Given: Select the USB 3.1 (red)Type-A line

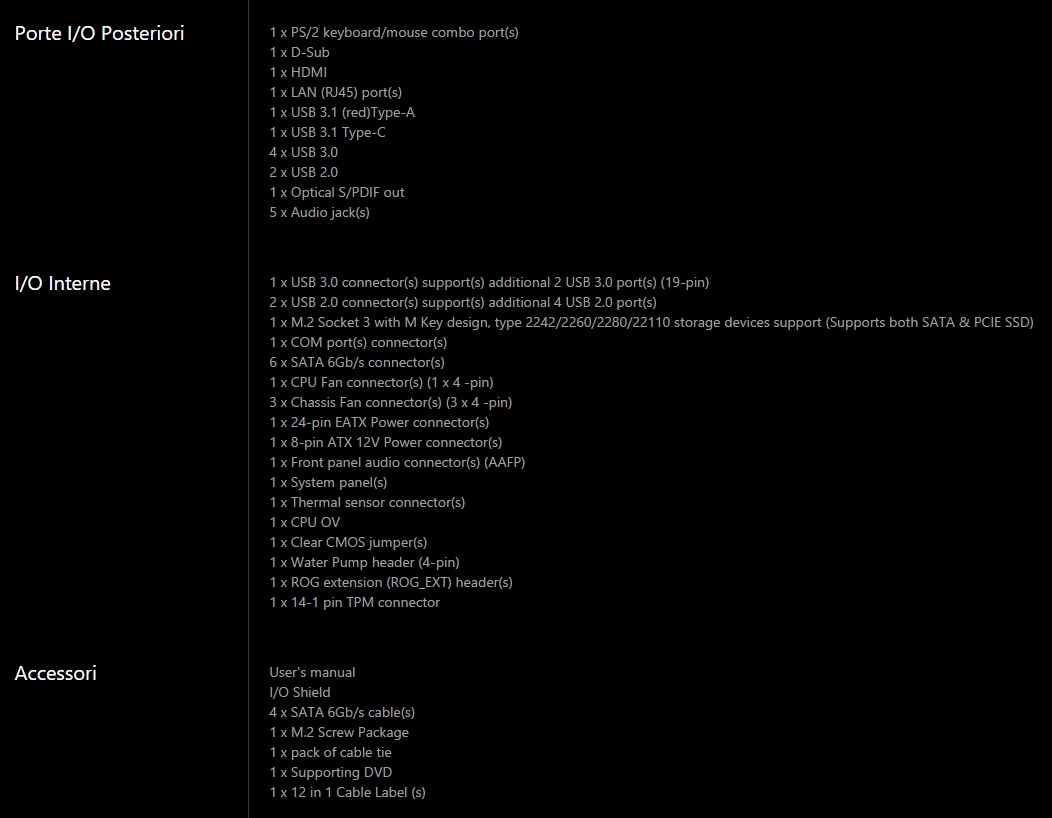Looking at the screenshot, I should click(x=341, y=112).
